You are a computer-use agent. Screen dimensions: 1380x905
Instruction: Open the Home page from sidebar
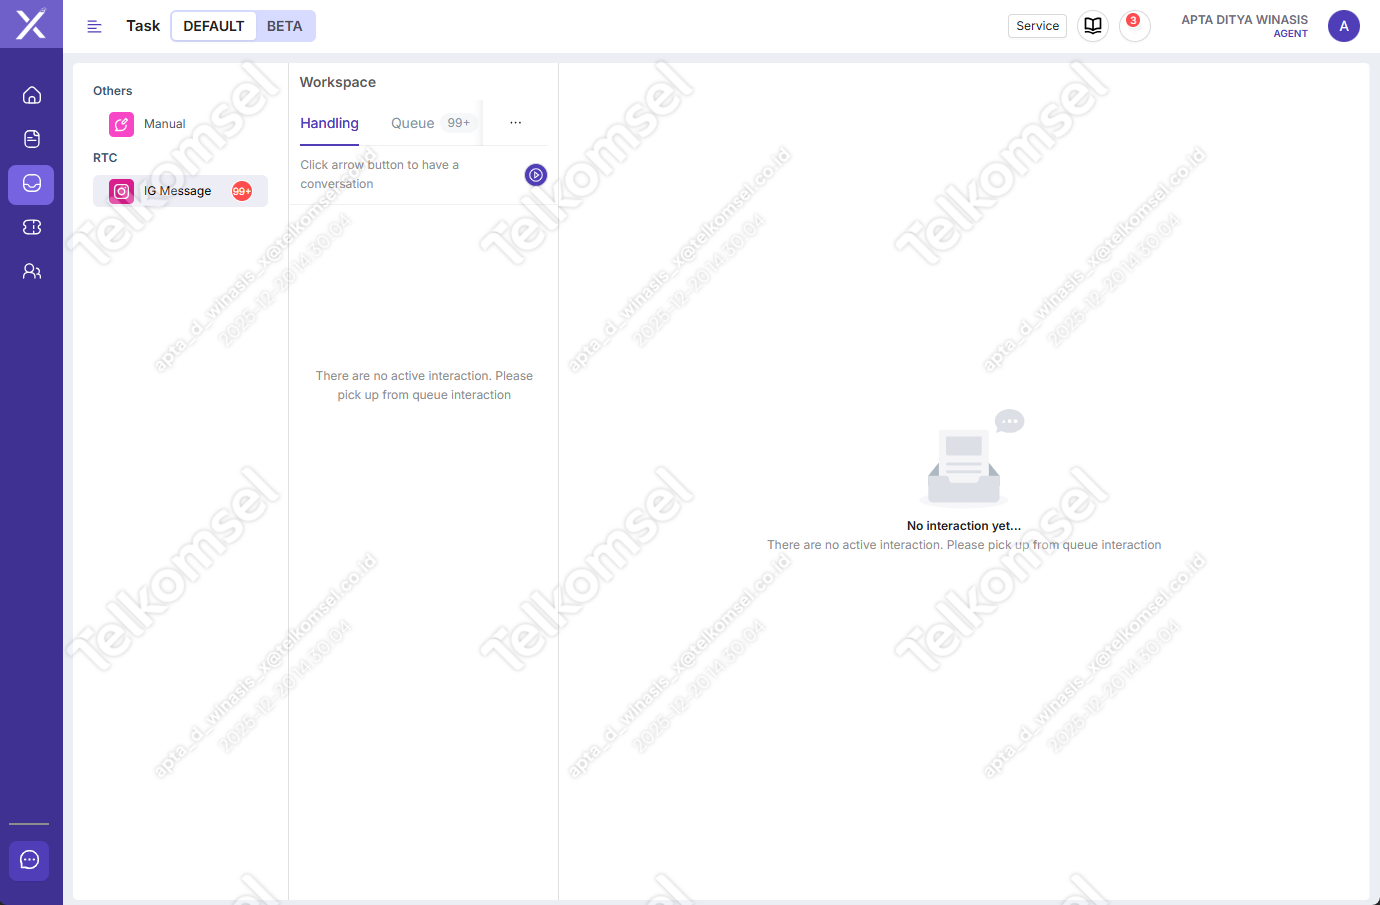pyautogui.click(x=32, y=95)
